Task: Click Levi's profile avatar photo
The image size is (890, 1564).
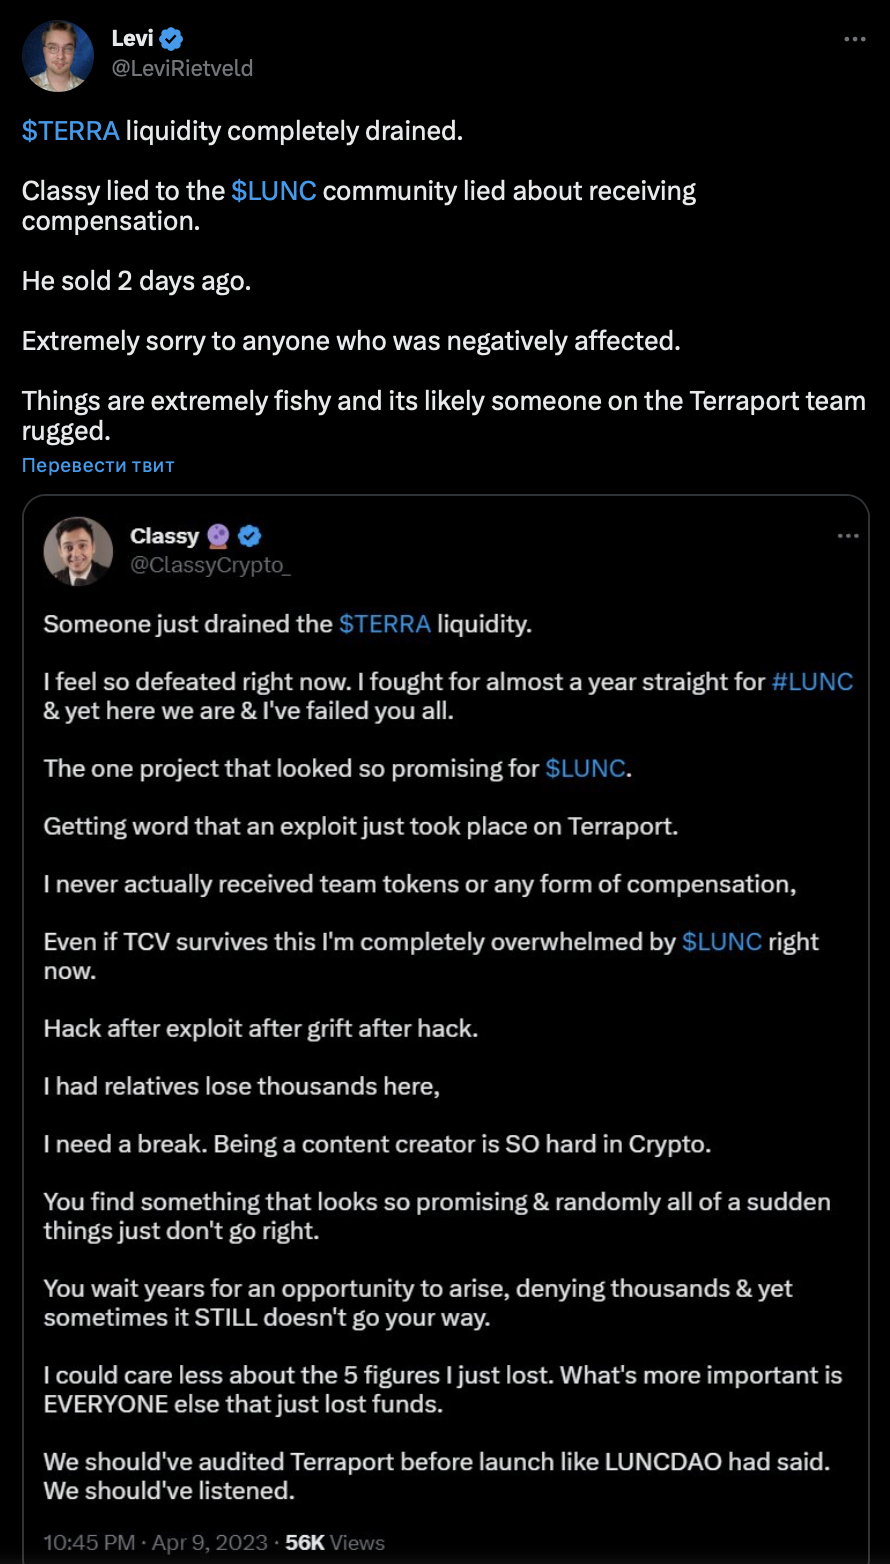Action: tap(58, 55)
